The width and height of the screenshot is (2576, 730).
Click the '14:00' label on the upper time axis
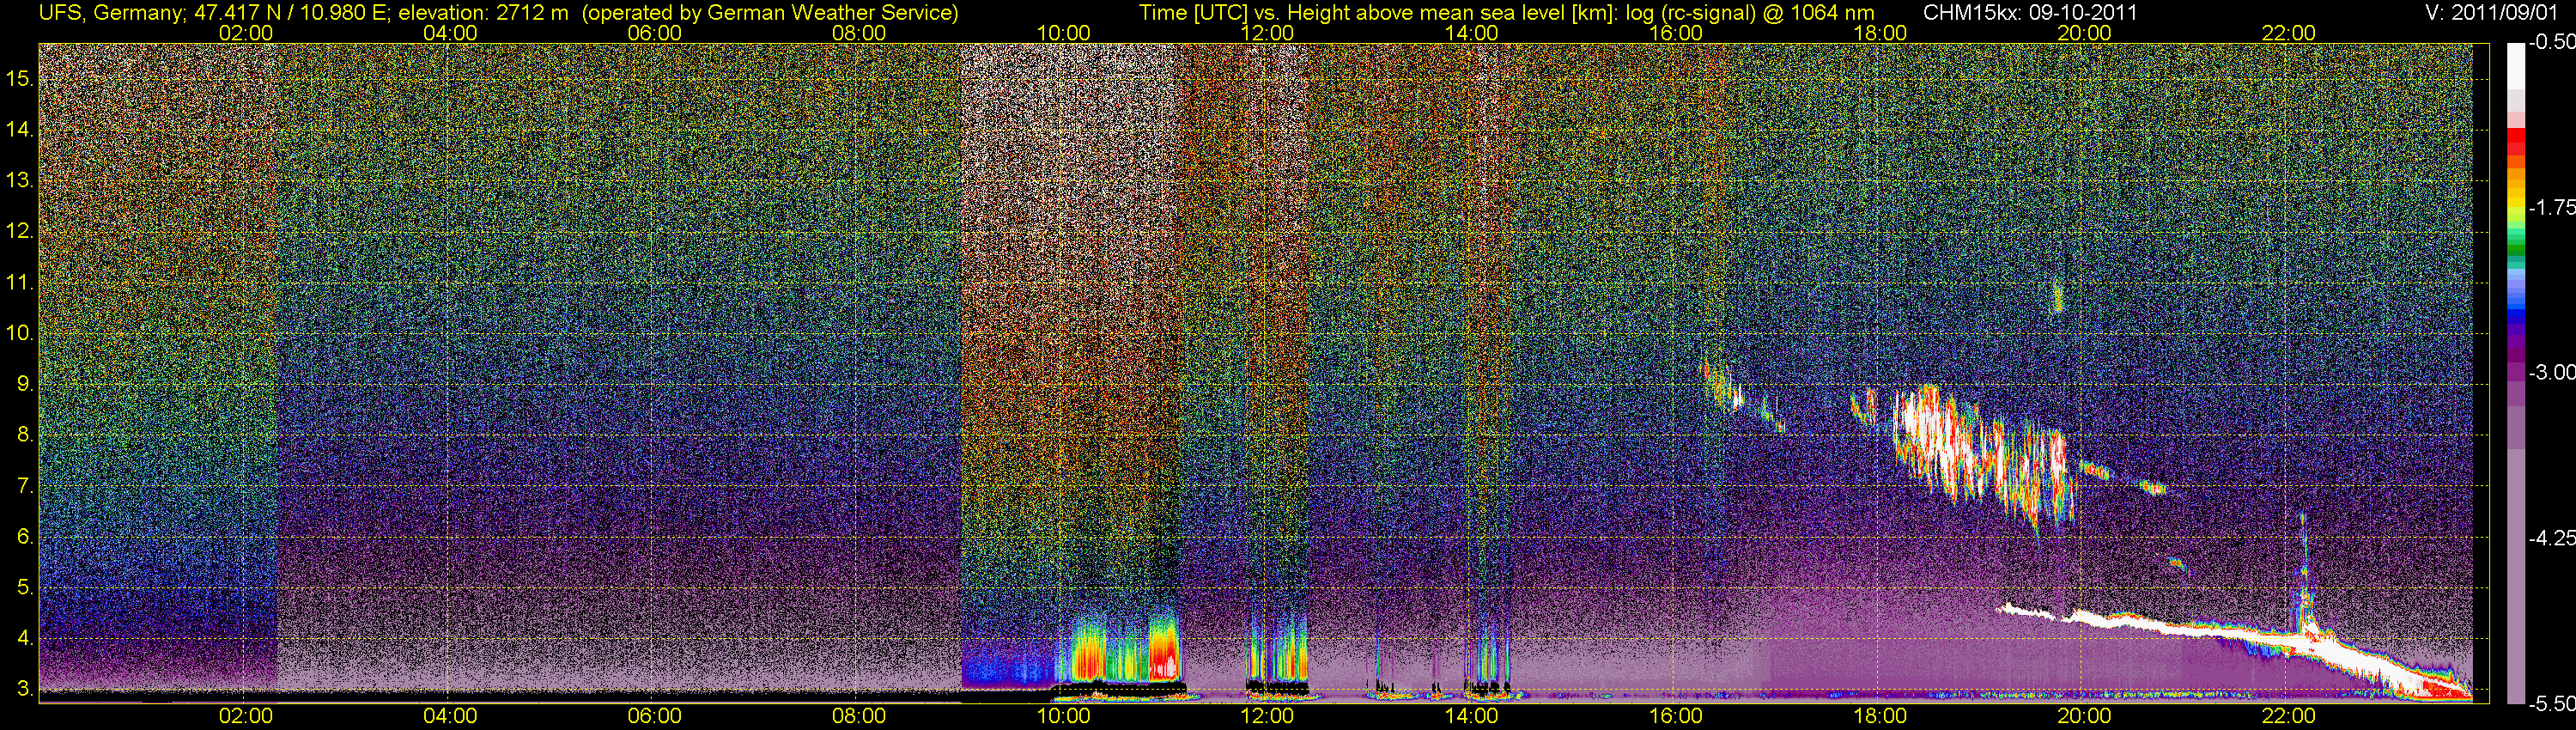tap(1472, 33)
